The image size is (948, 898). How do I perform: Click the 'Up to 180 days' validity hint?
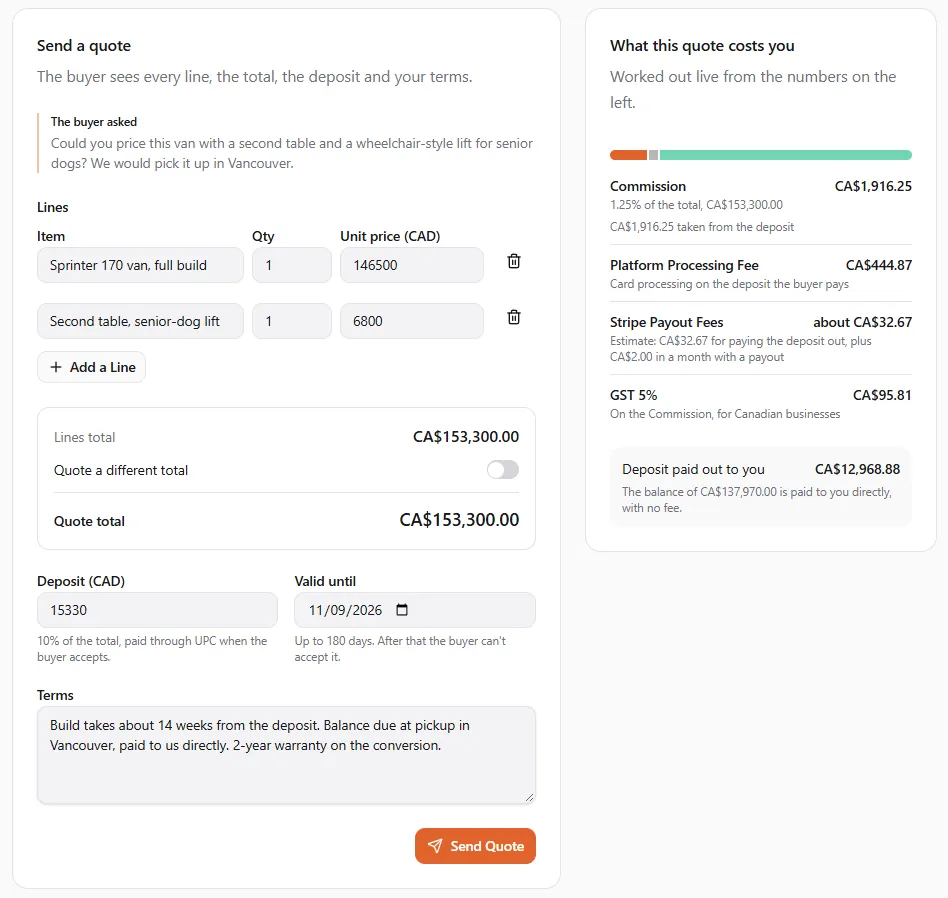(x=400, y=649)
